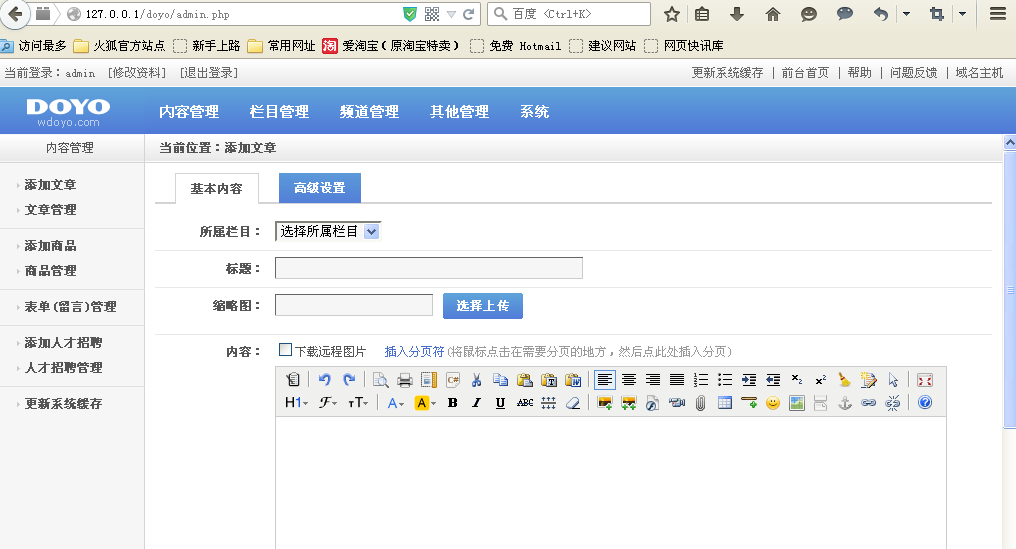Viewport: 1016px width, 549px height.
Task: Click into the 缩略图 input field
Action: click(x=354, y=305)
